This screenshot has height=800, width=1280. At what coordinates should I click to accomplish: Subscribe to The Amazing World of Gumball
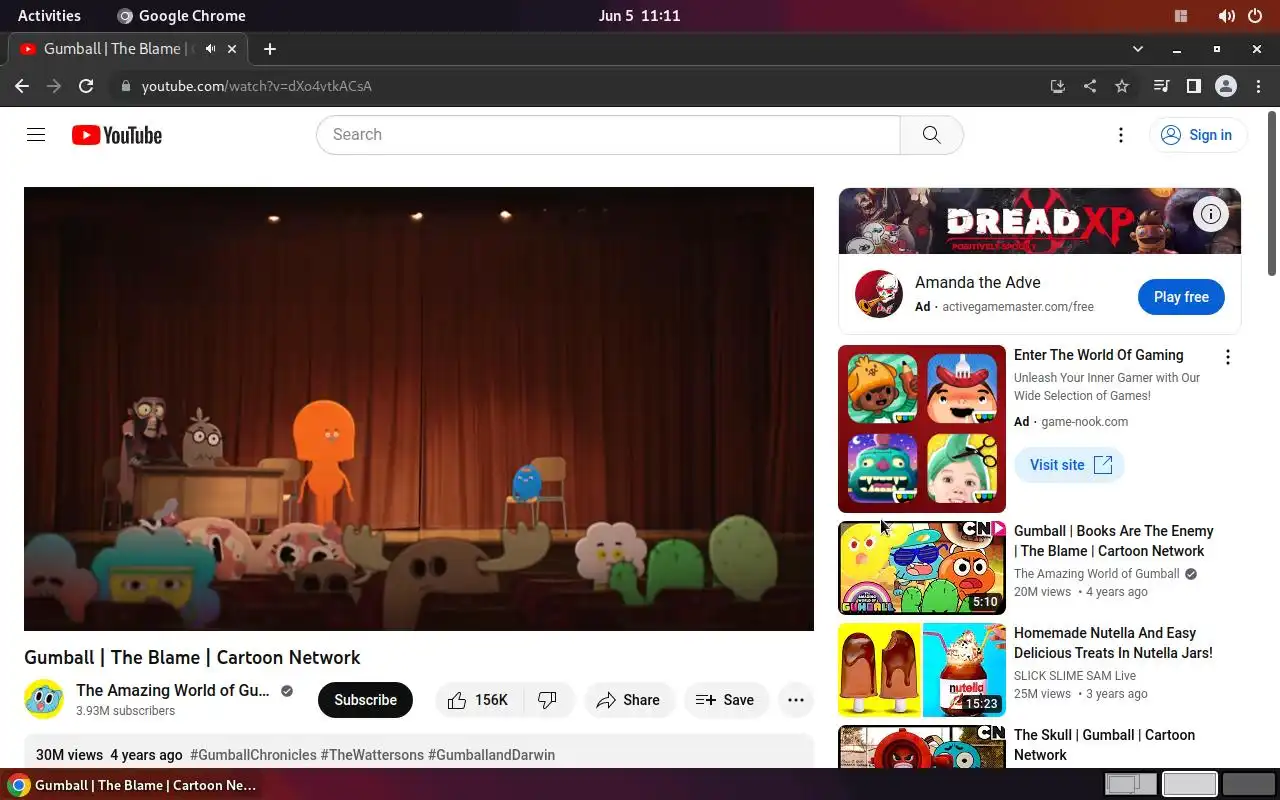[365, 700]
